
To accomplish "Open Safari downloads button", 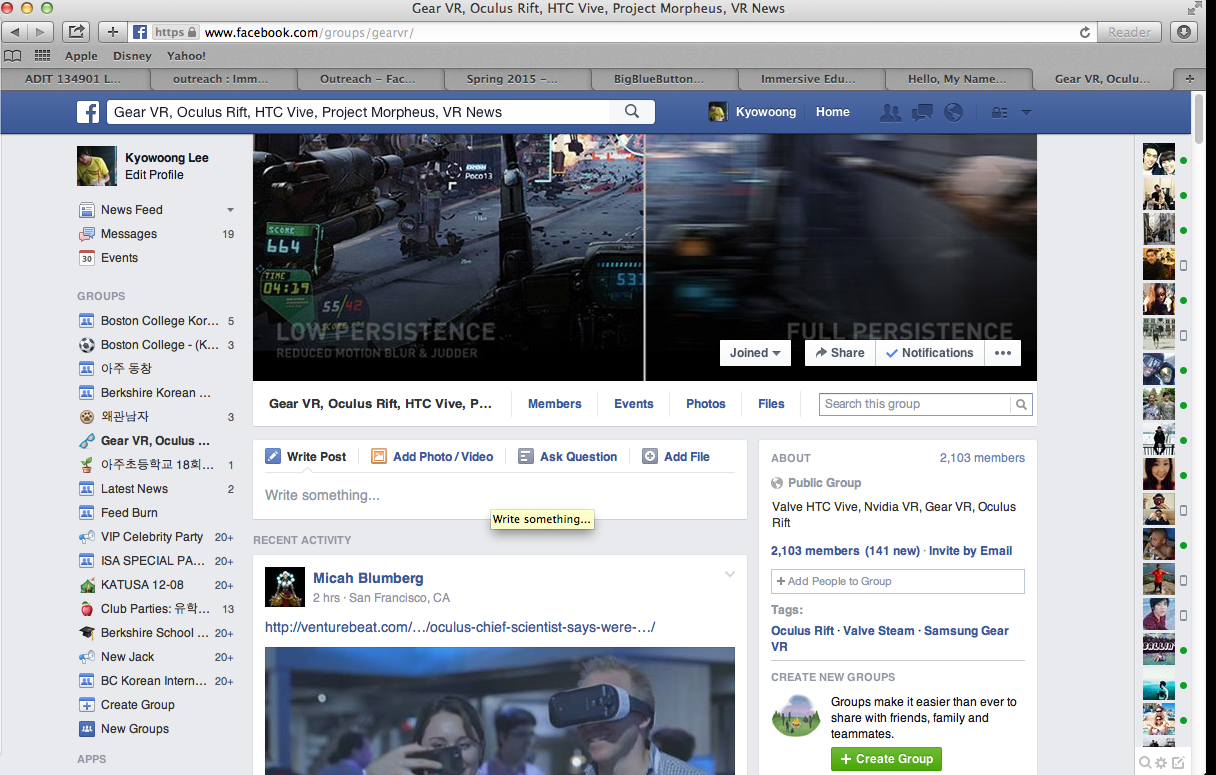I will point(1184,32).
